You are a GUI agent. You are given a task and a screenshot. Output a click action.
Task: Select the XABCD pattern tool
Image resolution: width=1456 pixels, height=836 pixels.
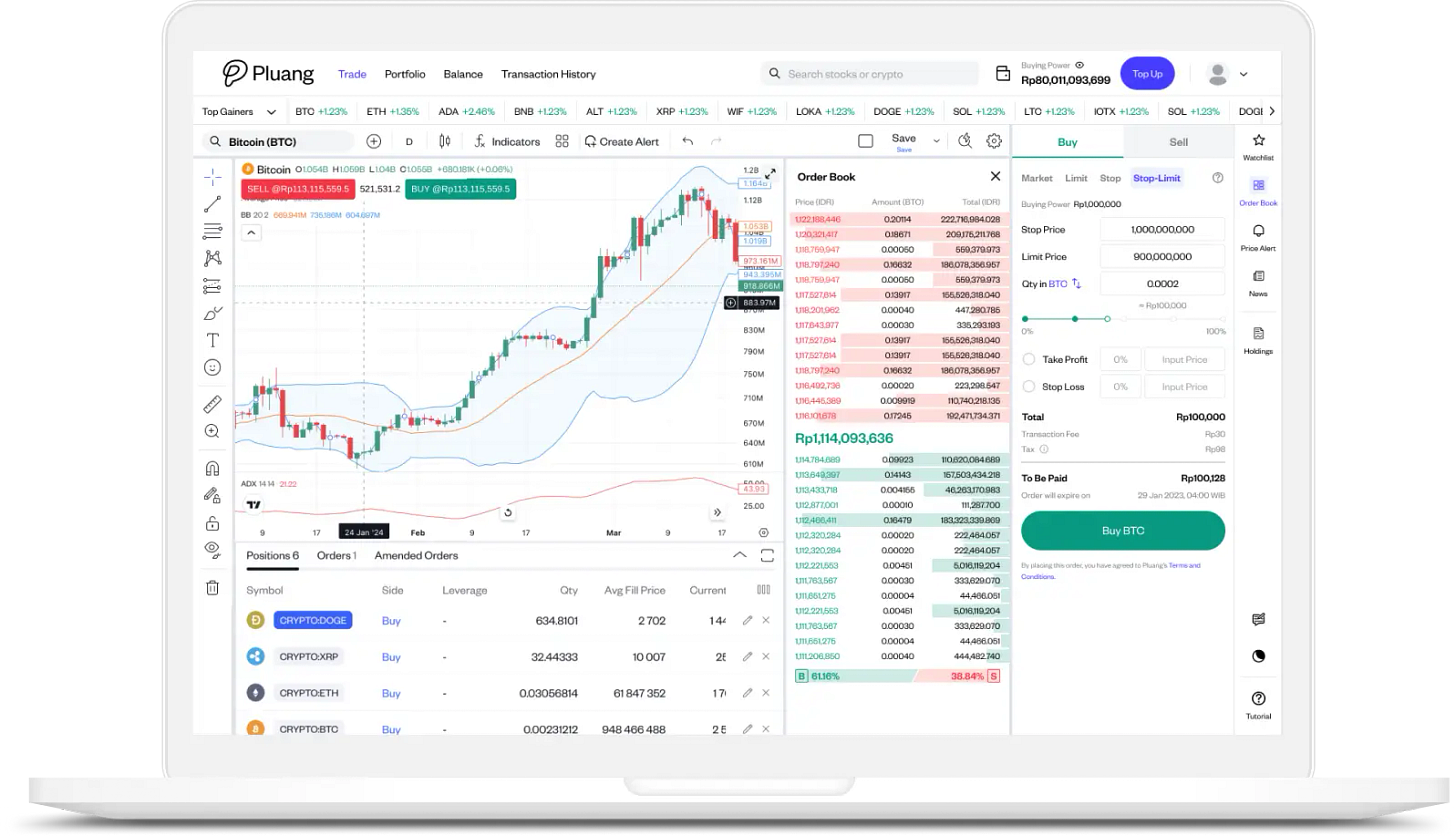click(x=212, y=258)
